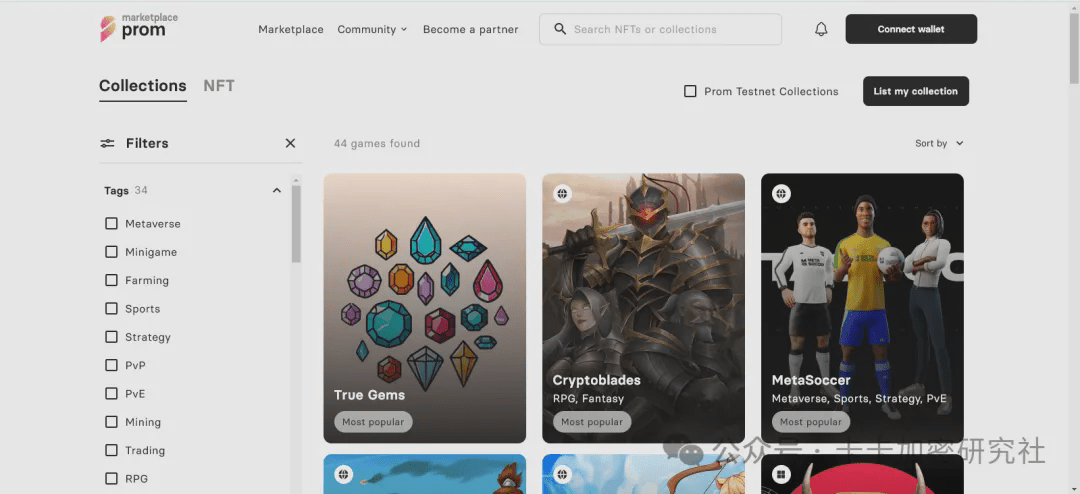Viewport: 1080px width, 494px height.
Task: Enable Prom Testnet Collections checkbox
Action: coord(689,91)
